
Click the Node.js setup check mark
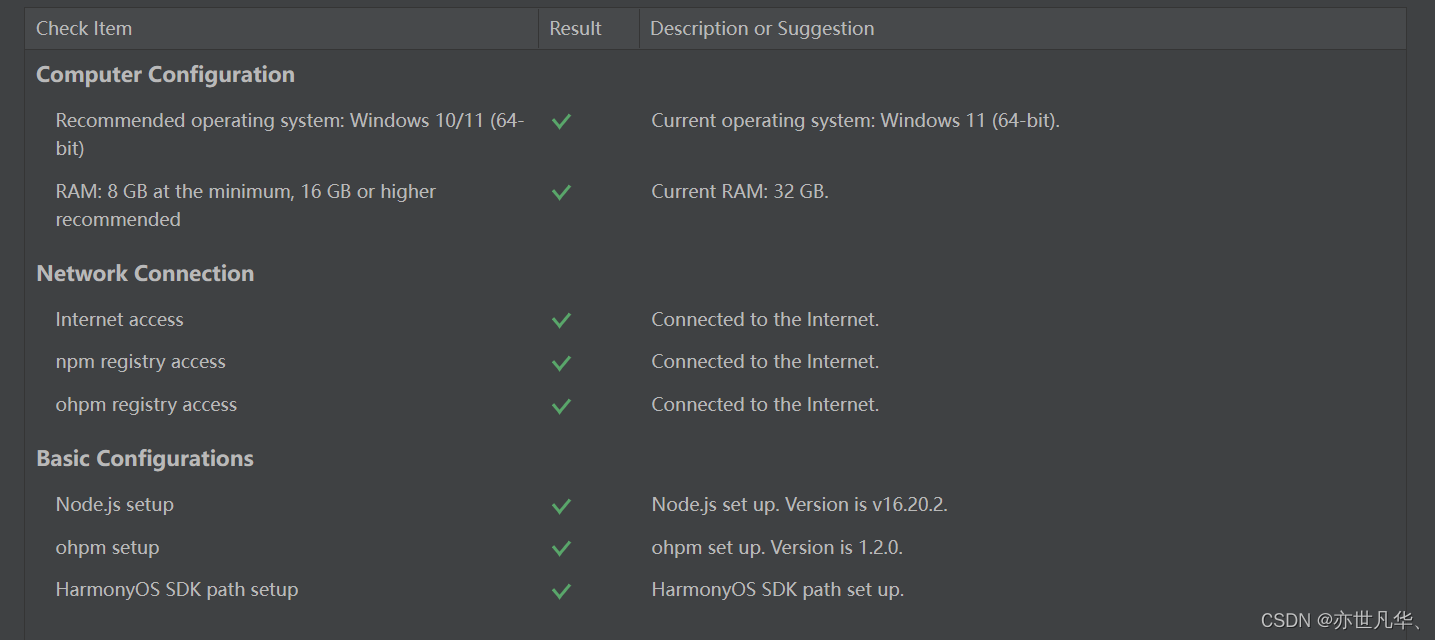click(561, 506)
